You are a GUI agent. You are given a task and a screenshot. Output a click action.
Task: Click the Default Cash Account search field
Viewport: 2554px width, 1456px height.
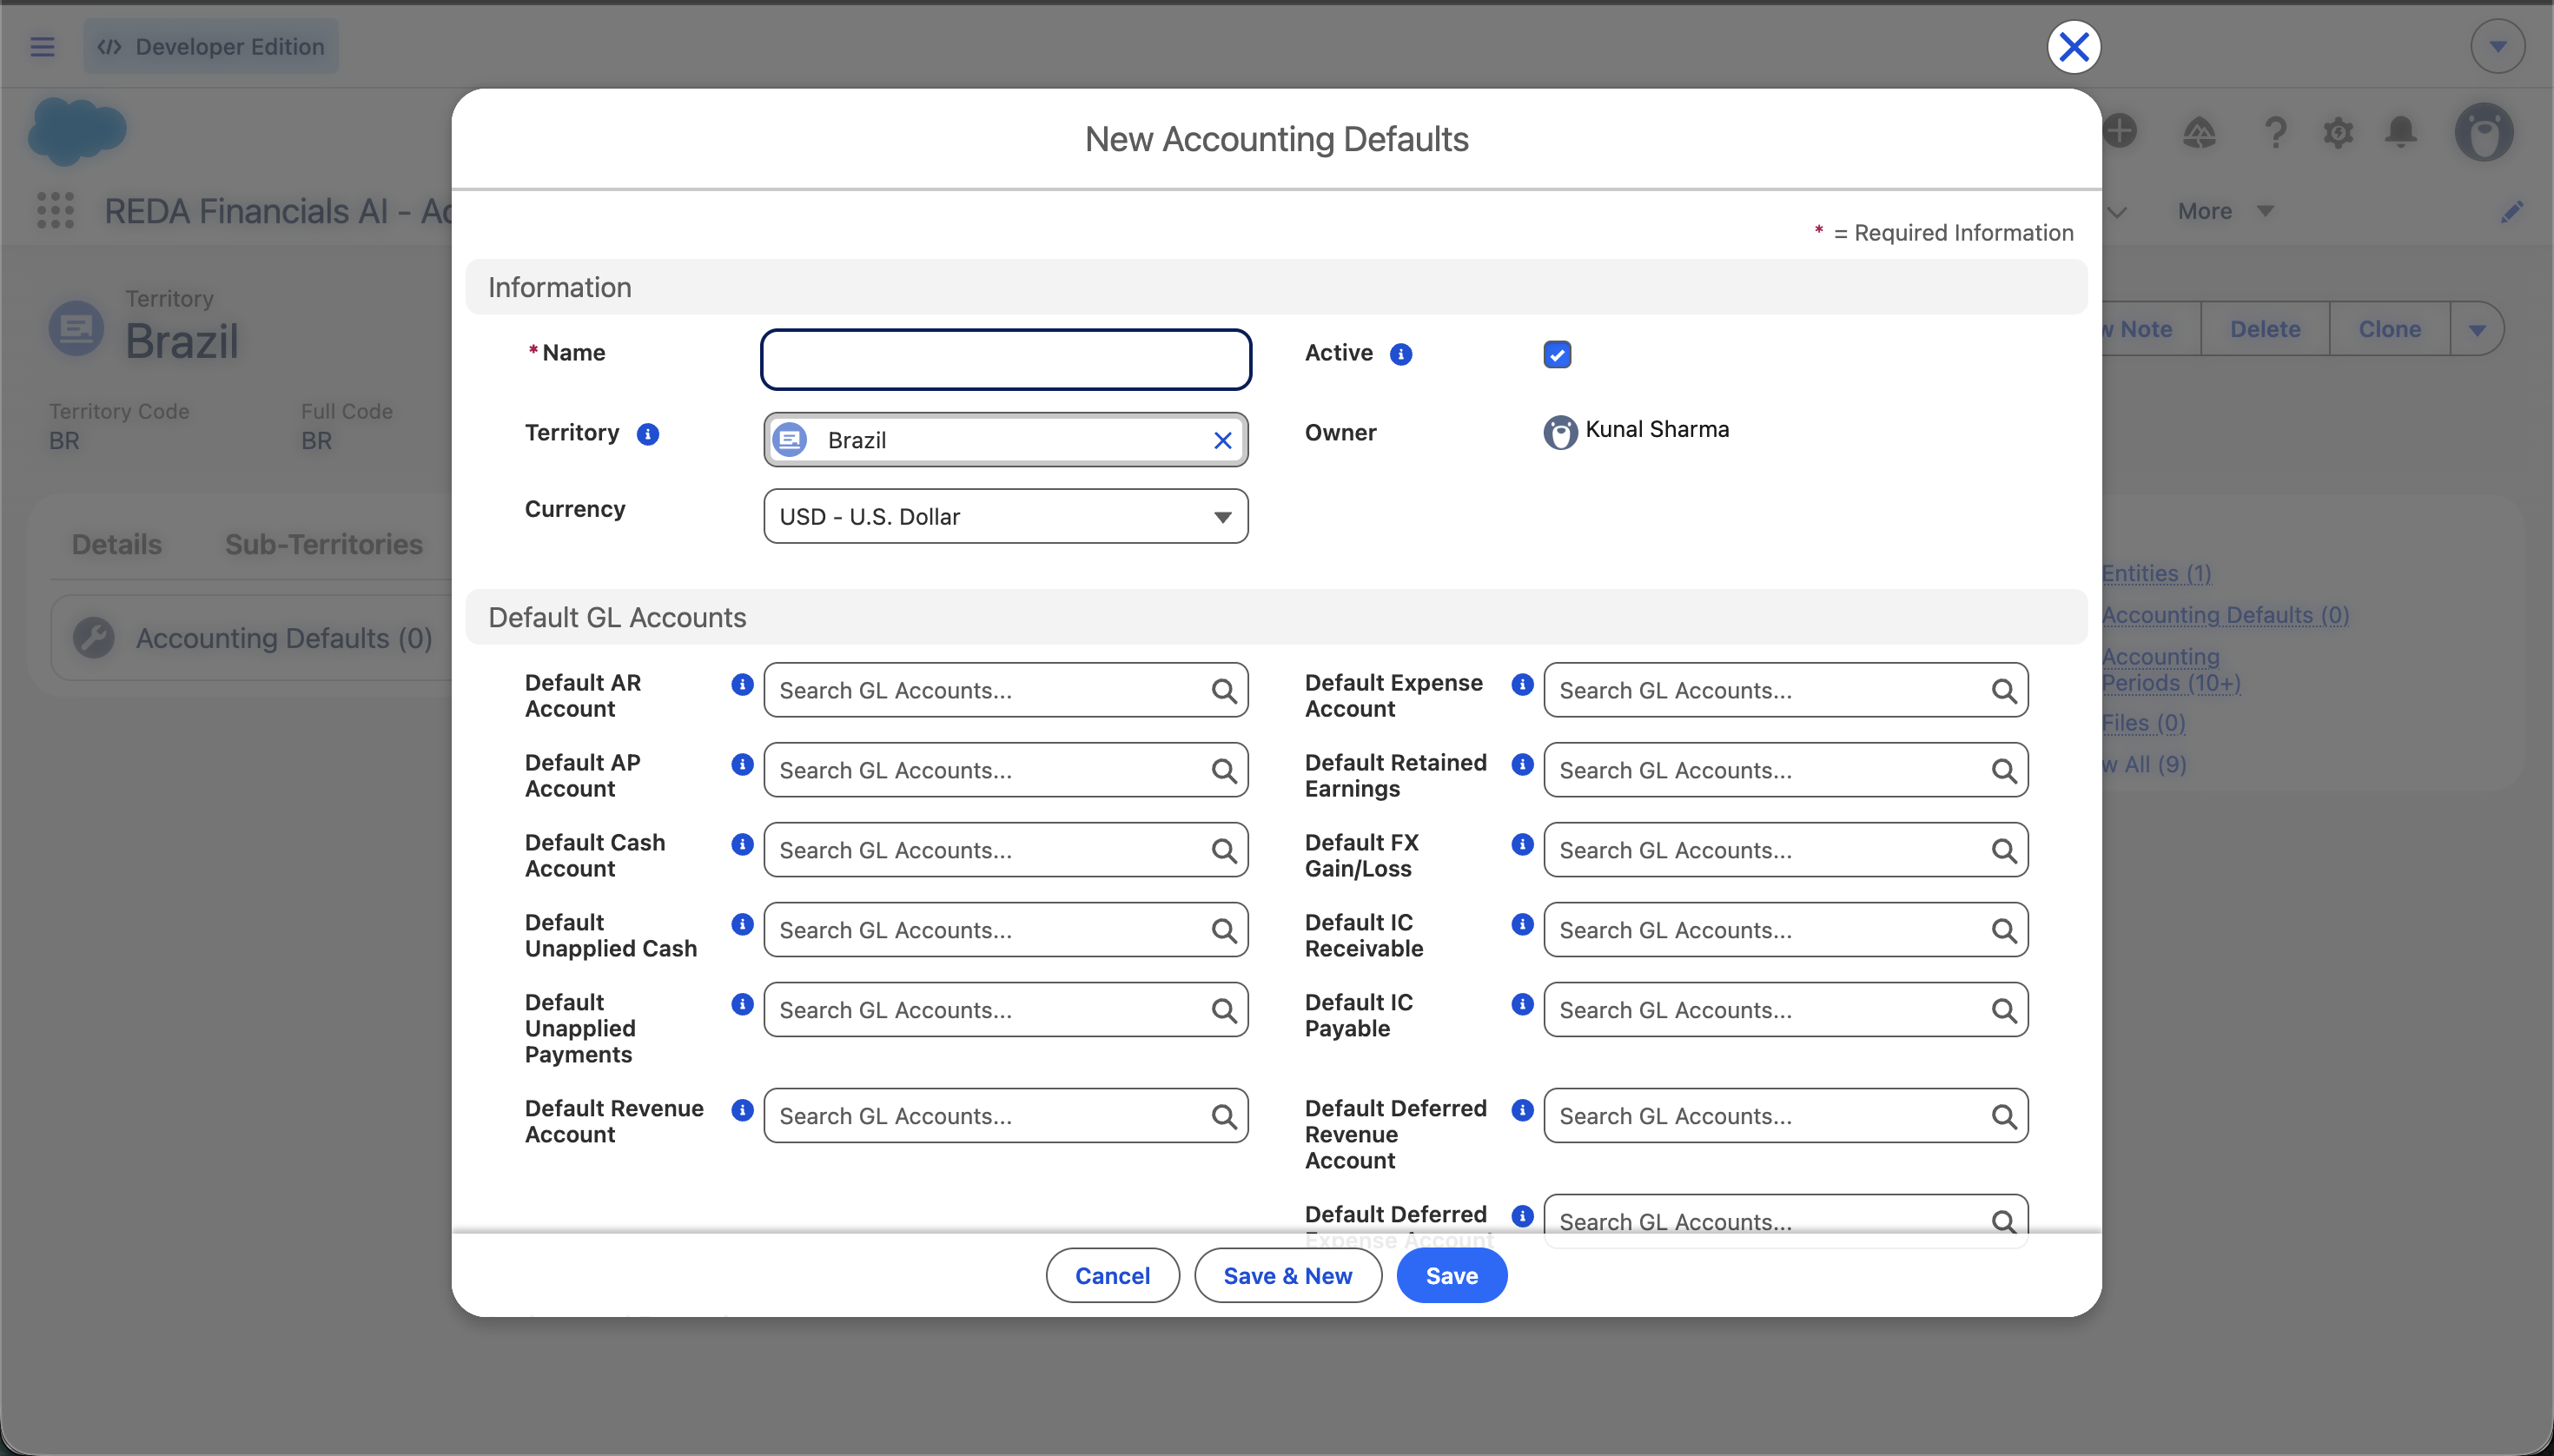coord(1005,850)
